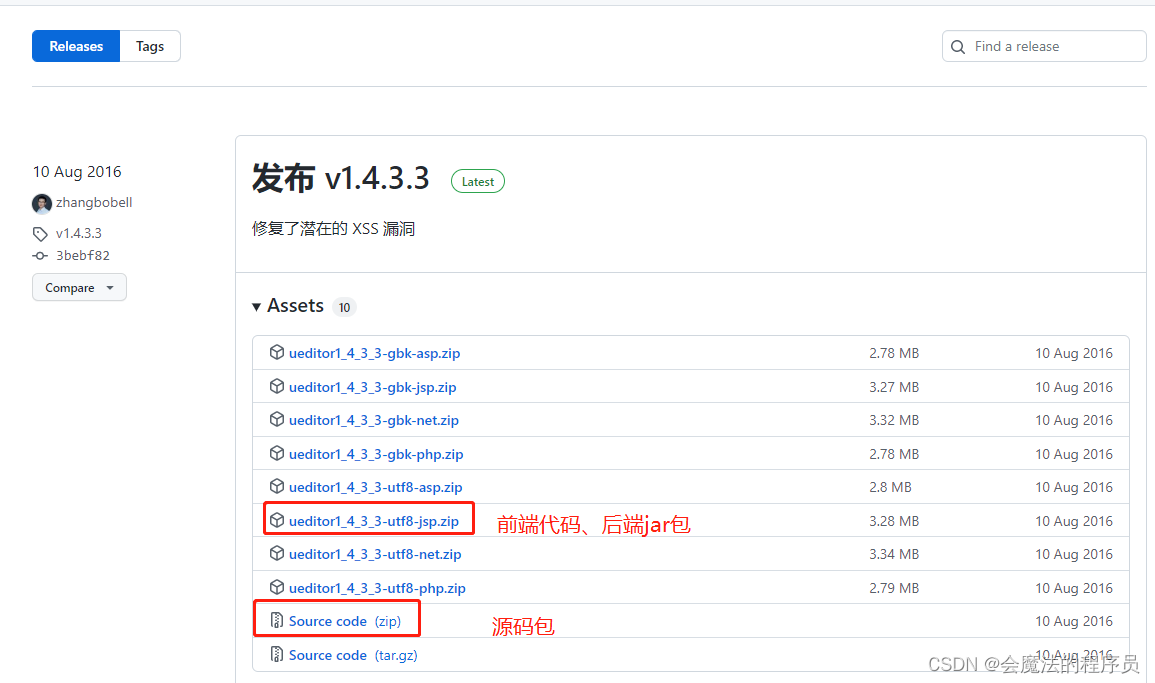The image size is (1155, 683).
Task: Open zhangbobell's profile avatar
Action: point(42,203)
